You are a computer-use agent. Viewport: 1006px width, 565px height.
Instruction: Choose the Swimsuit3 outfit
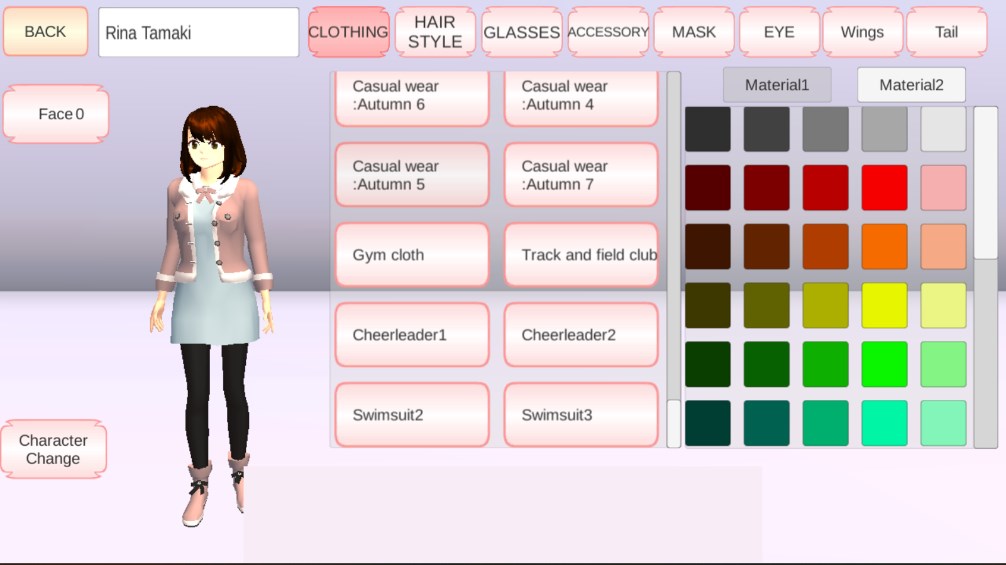(581, 414)
